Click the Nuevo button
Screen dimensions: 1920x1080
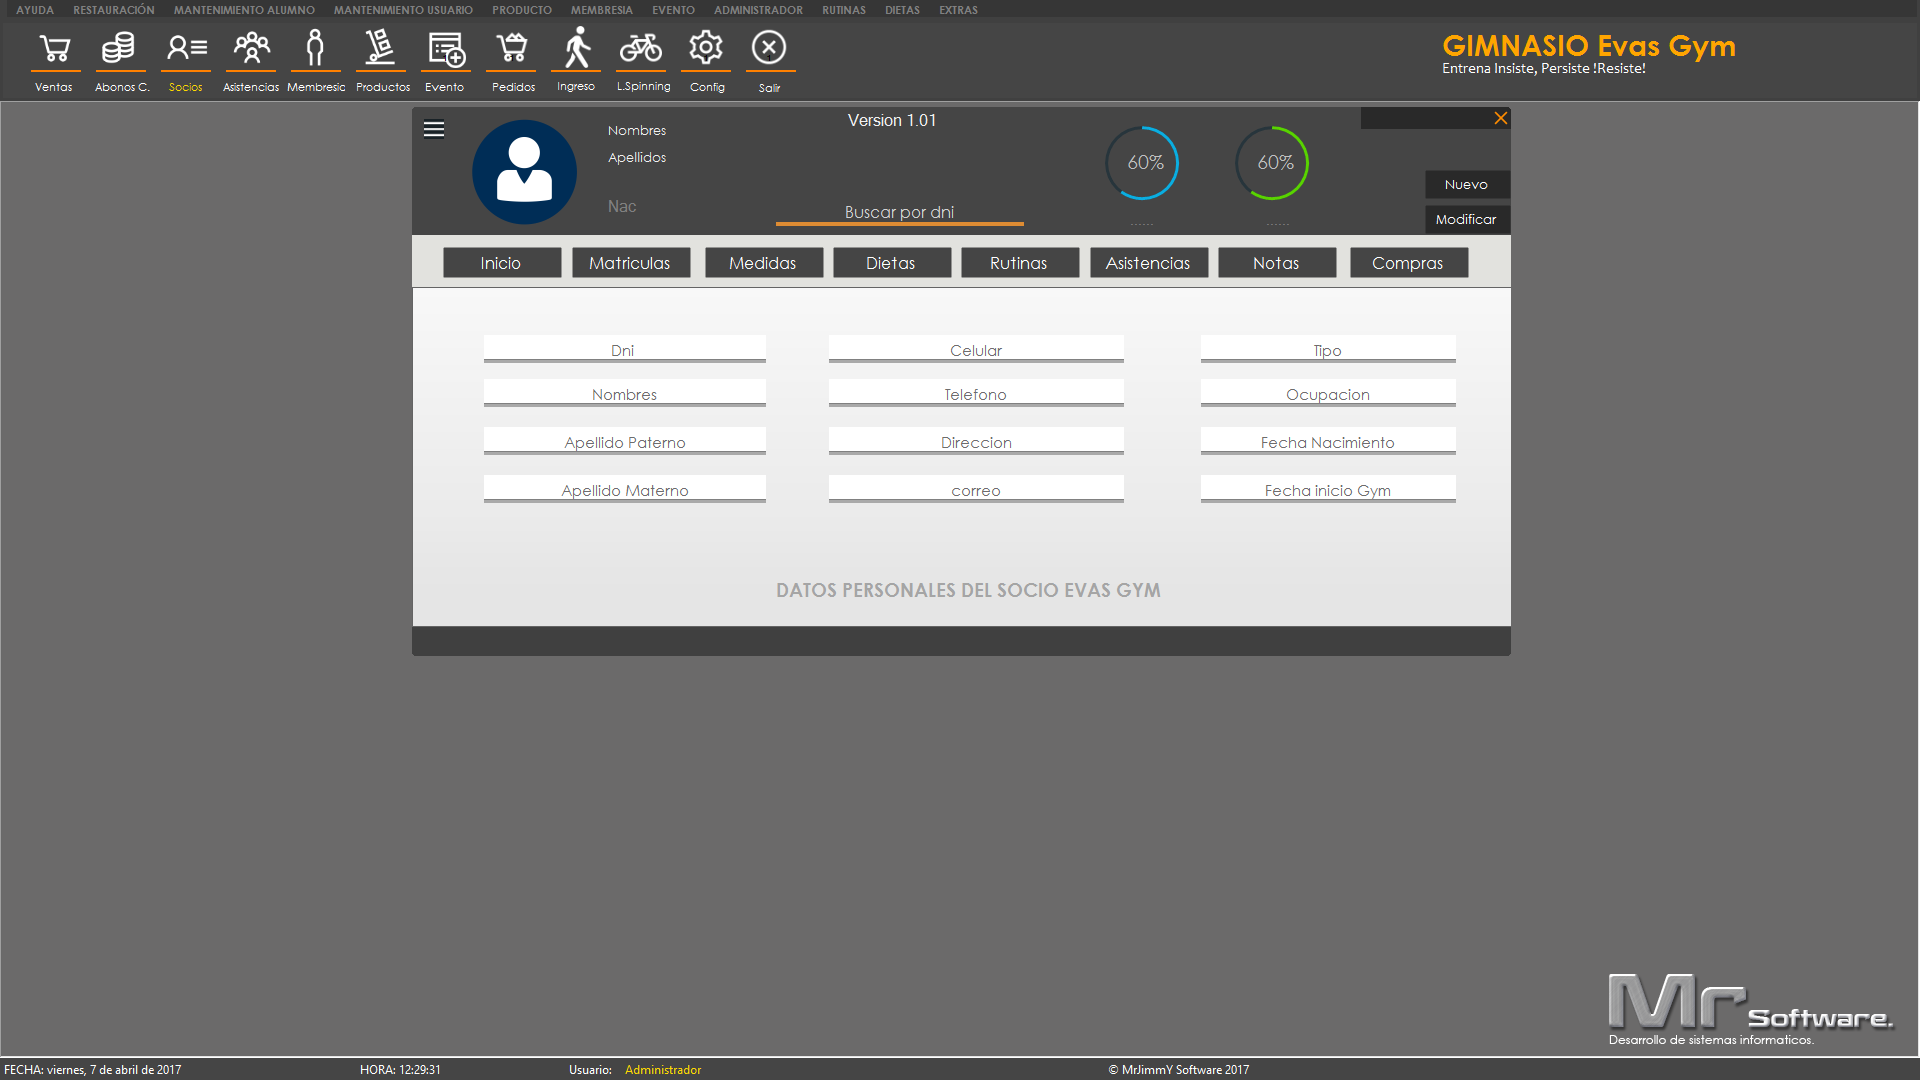tap(1467, 185)
